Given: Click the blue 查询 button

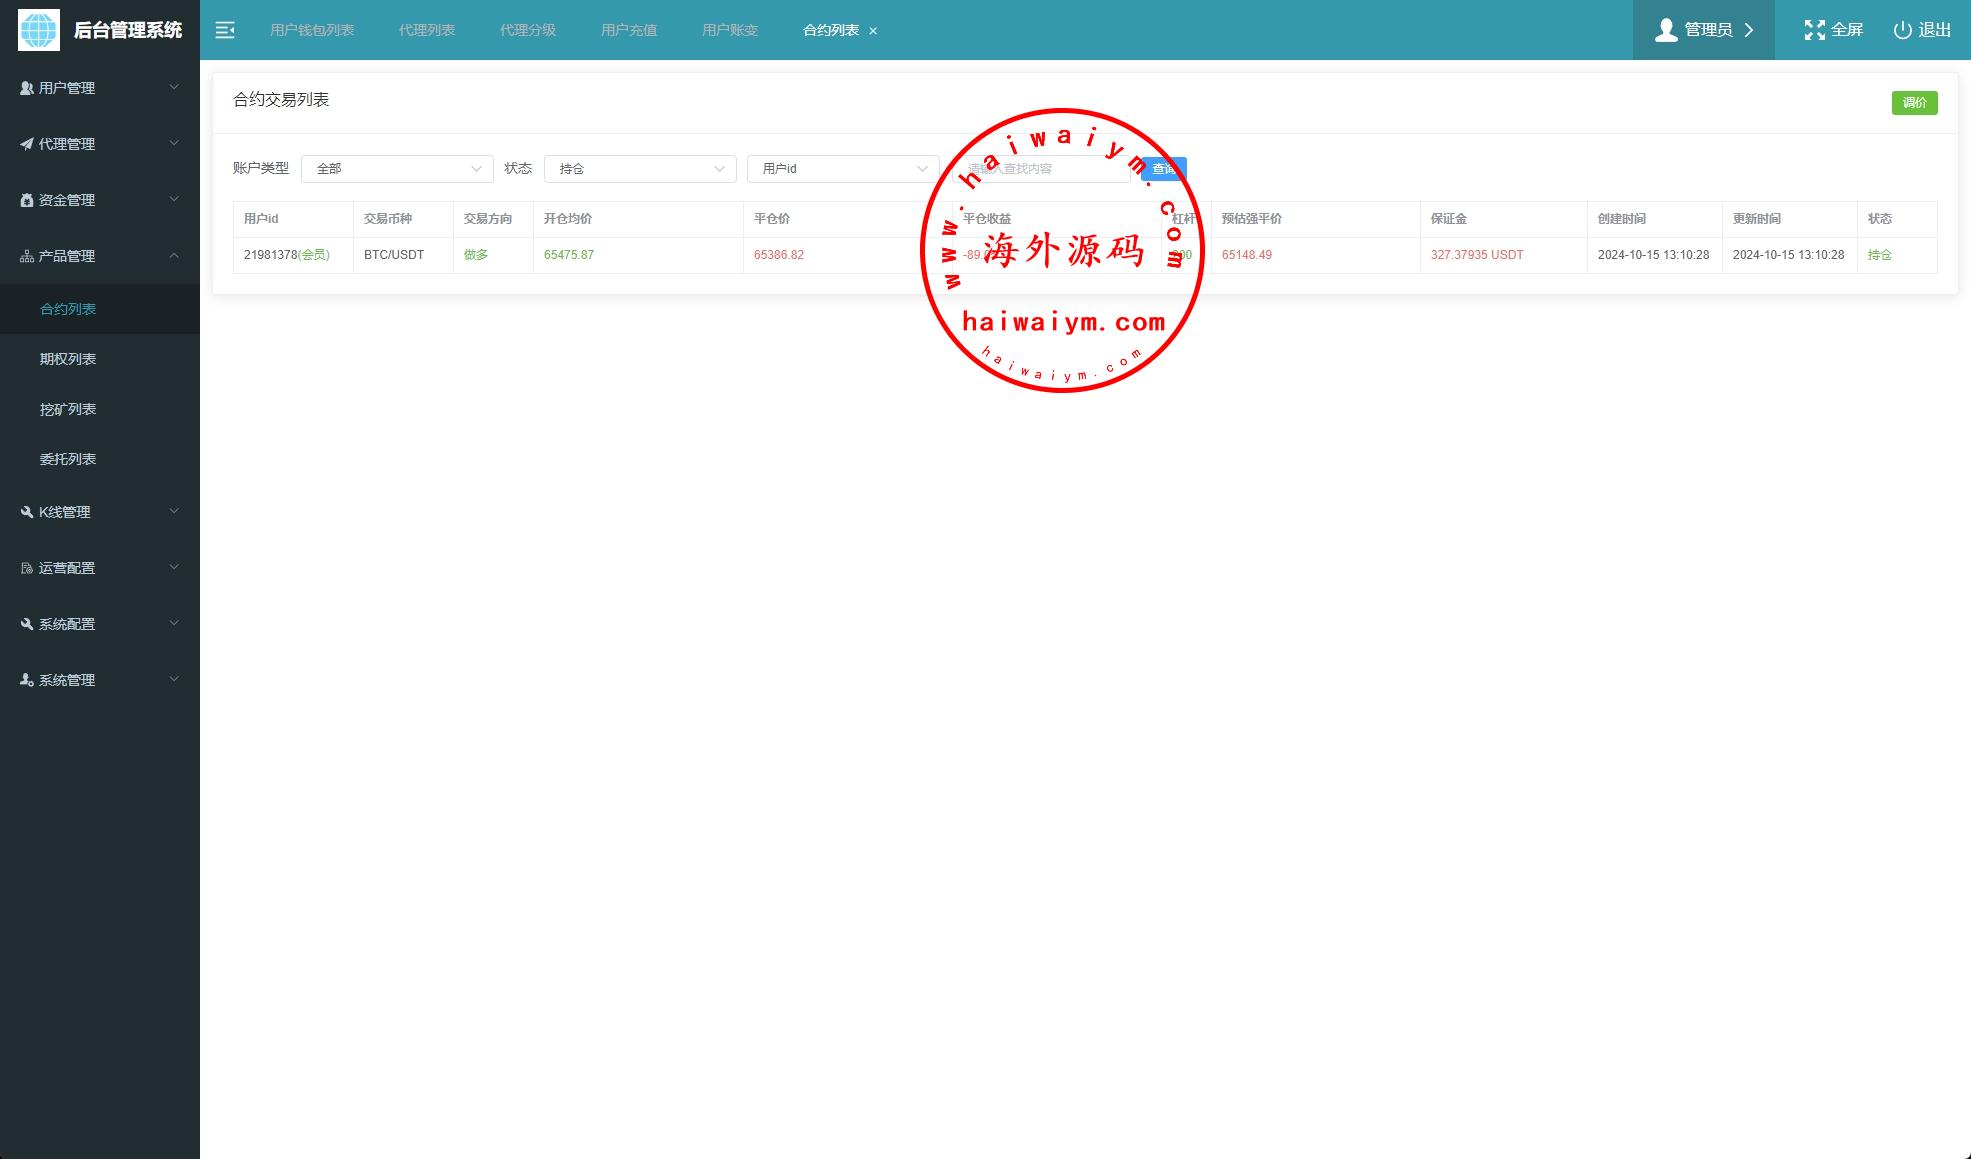Looking at the screenshot, I should pyautogui.click(x=1164, y=169).
